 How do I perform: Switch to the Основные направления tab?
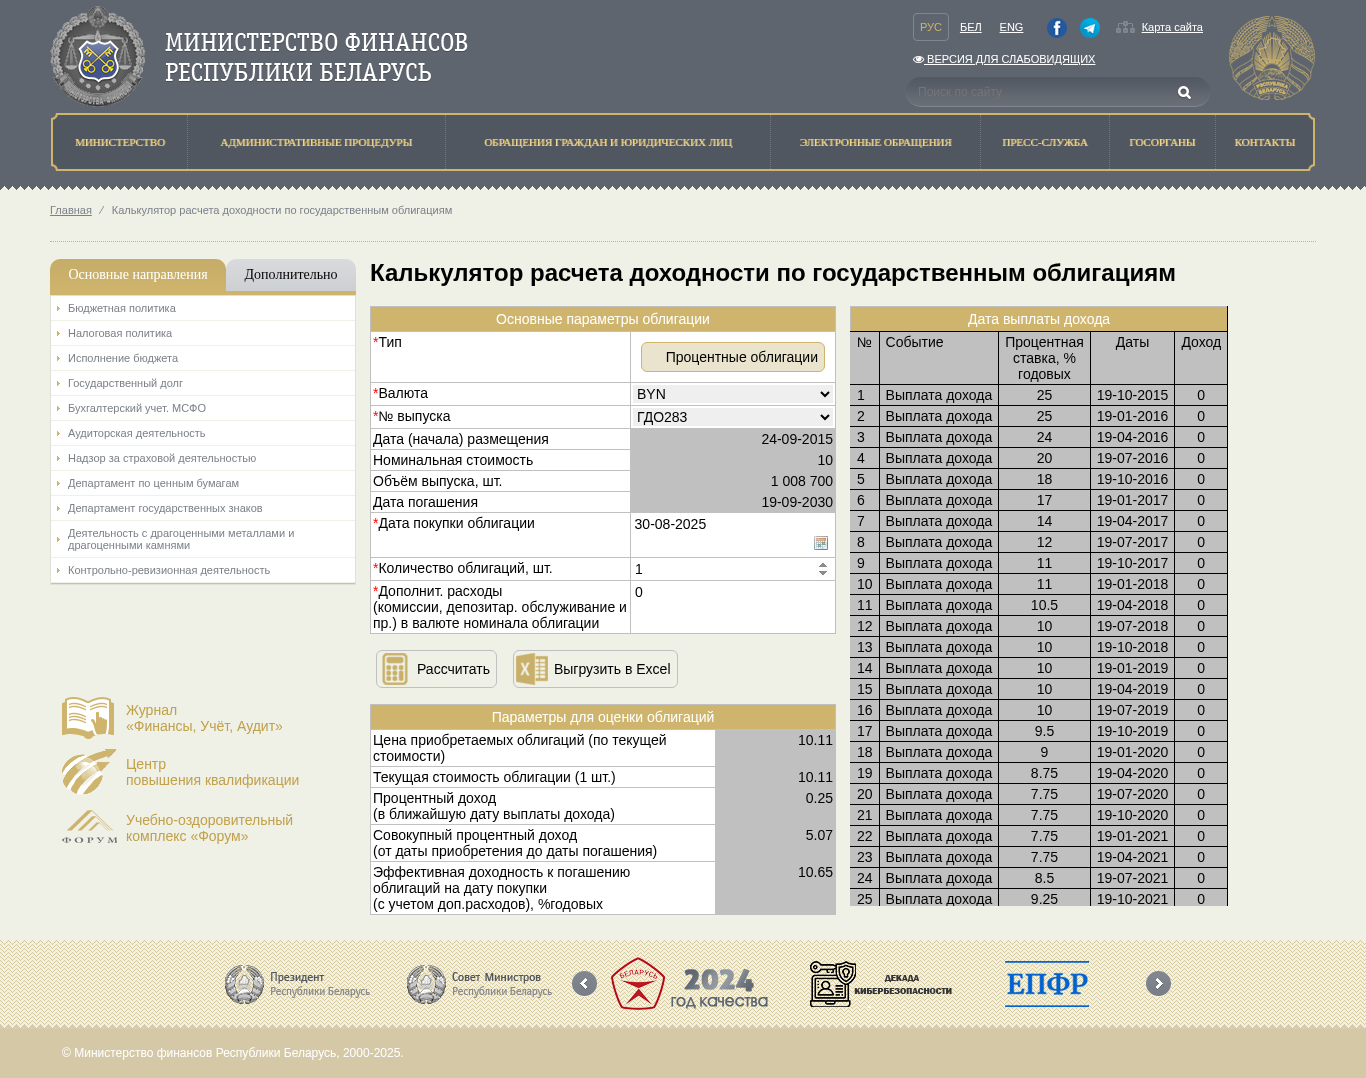(138, 275)
